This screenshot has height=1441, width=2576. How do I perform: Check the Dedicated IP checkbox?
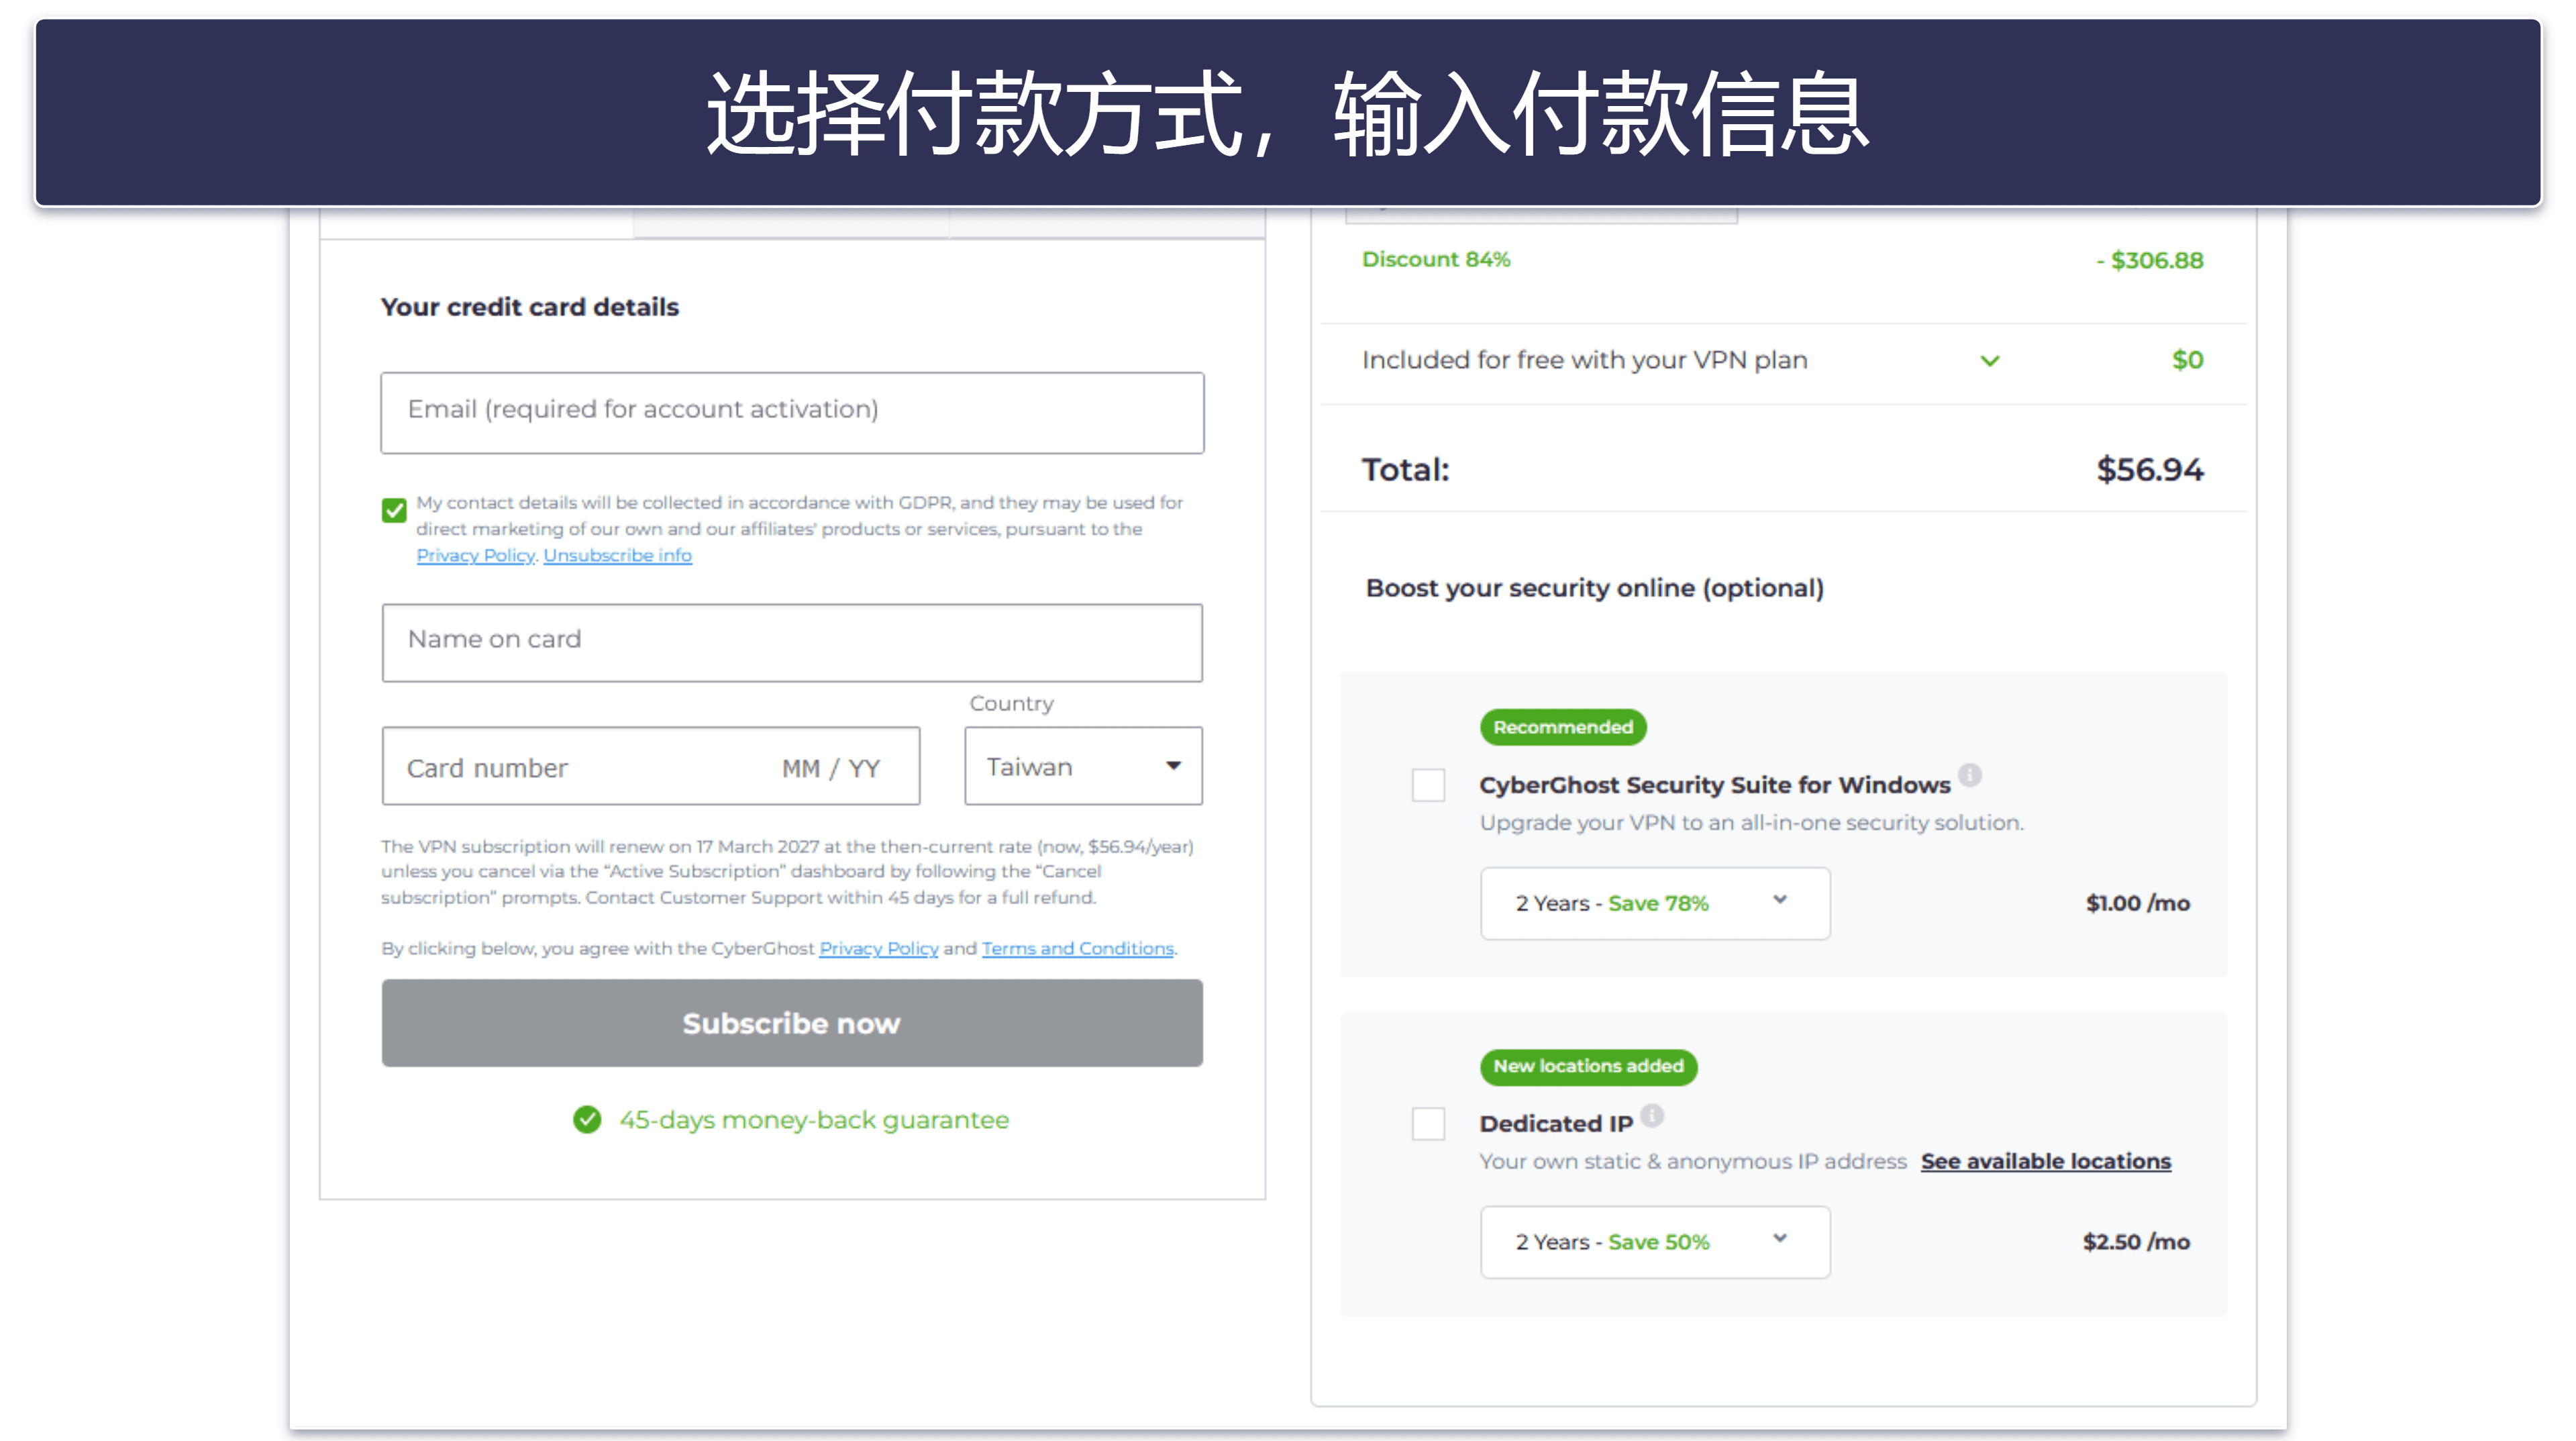click(x=1428, y=1123)
